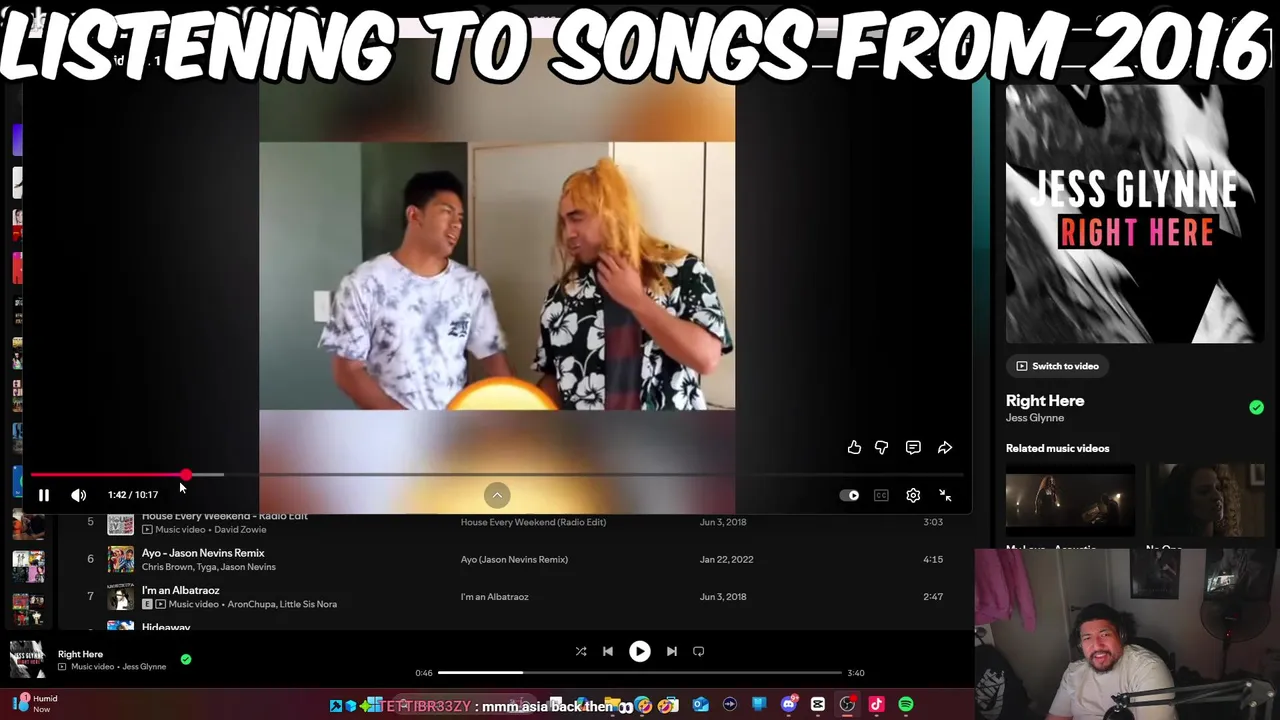1280x720 pixels.
Task: Share the video using arrow icon
Action: [945, 448]
